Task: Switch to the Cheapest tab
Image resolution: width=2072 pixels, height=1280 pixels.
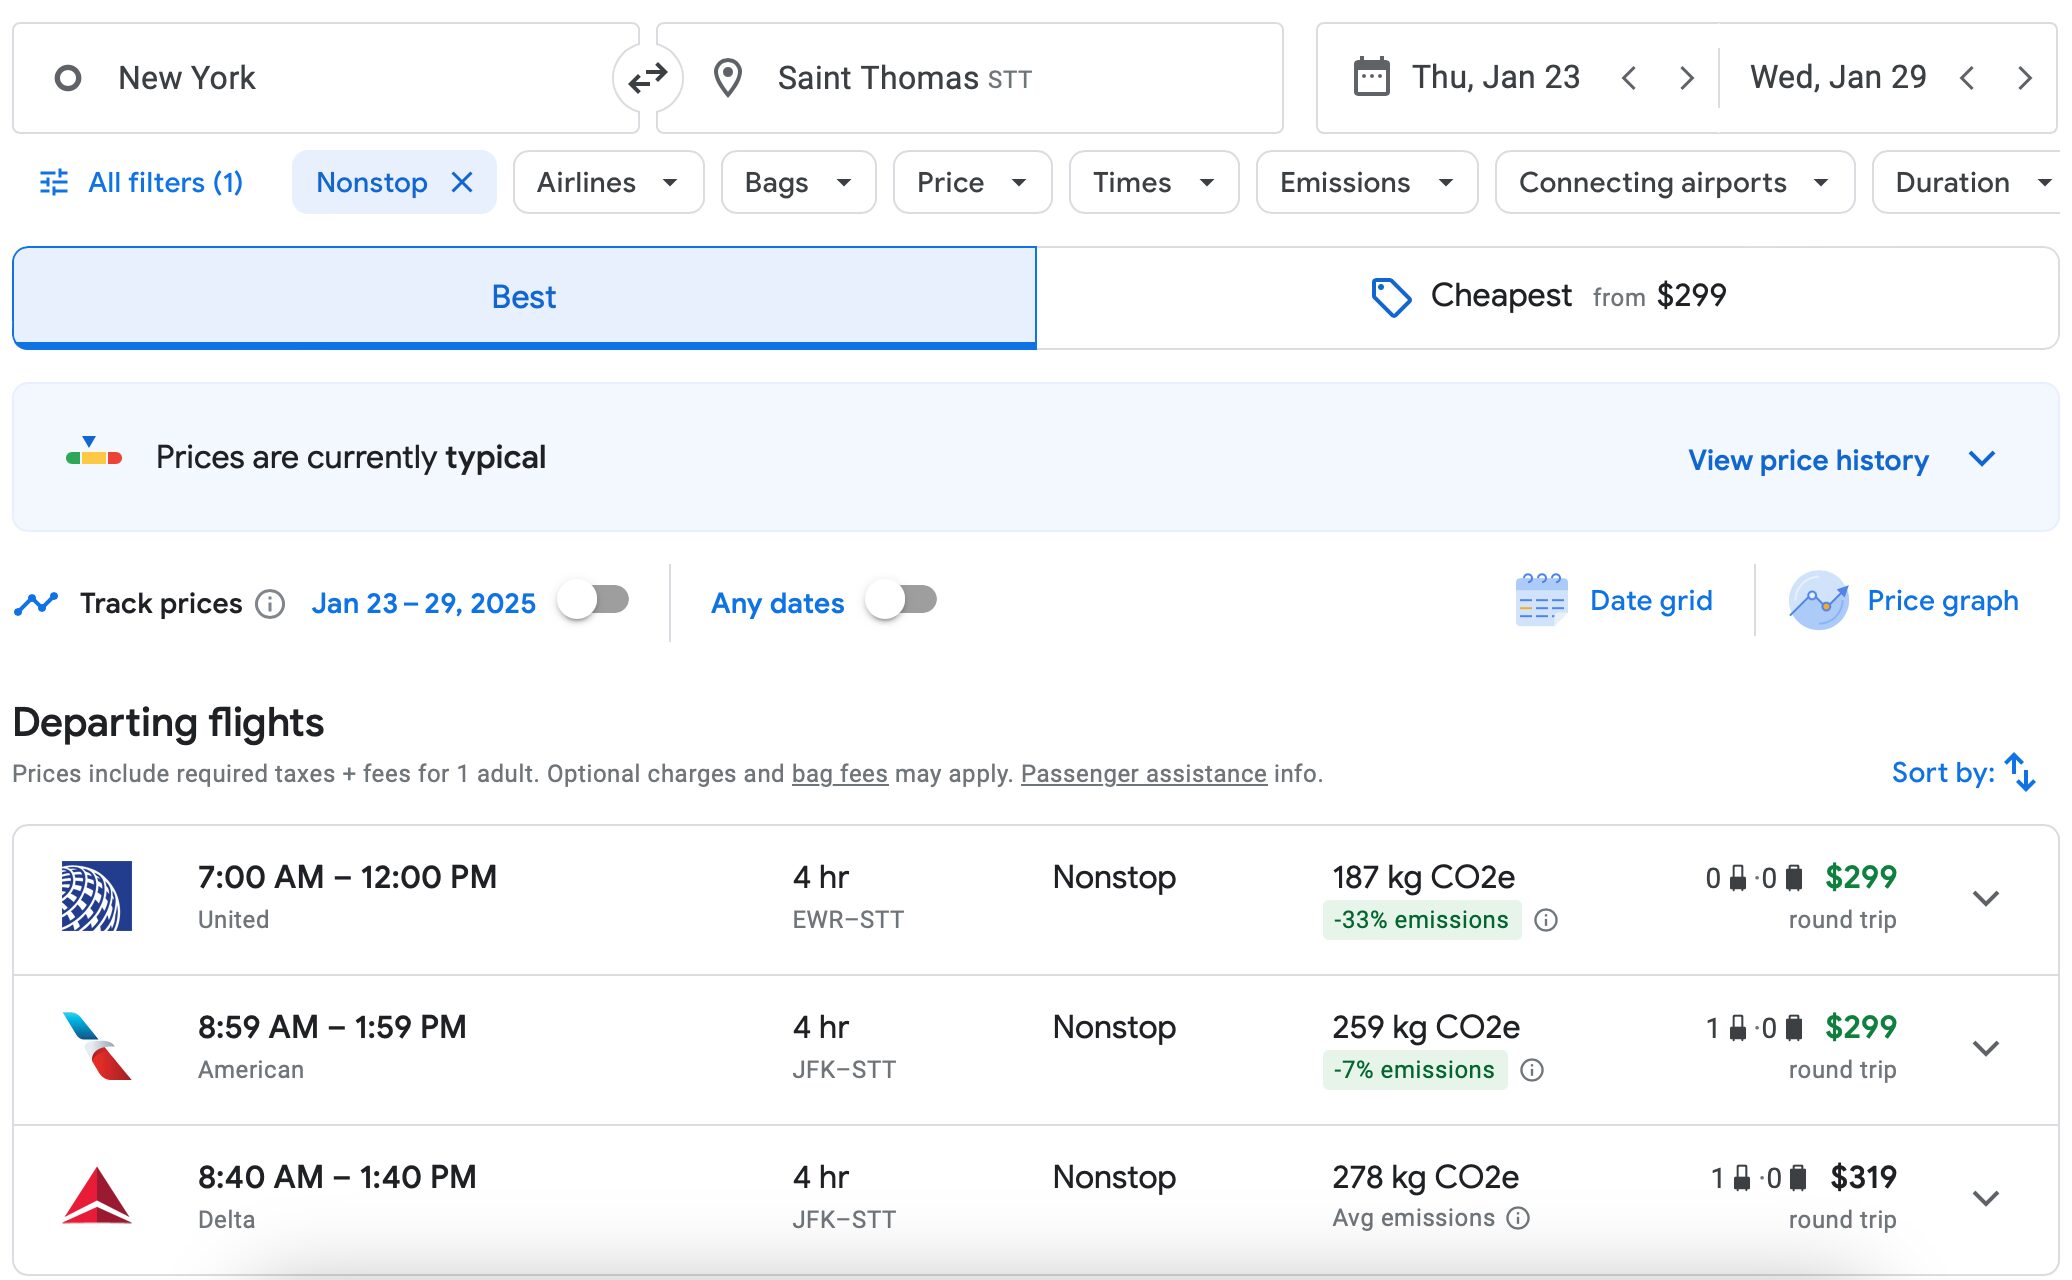Action: (1547, 297)
